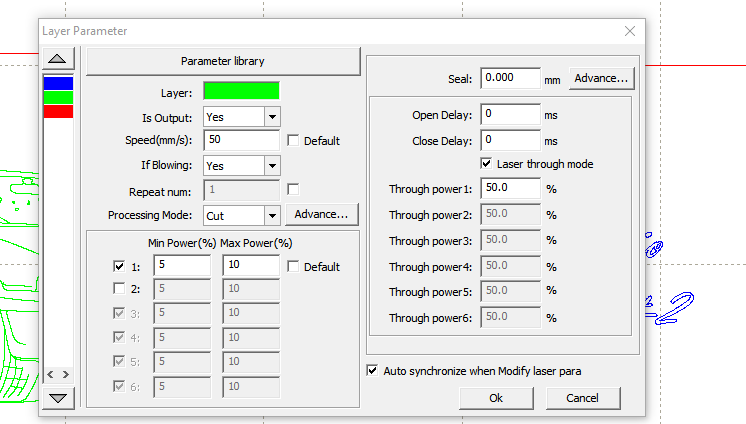Toggle Default checkbox beside Speed
This screenshot has width=746, height=424.
[x=293, y=141]
